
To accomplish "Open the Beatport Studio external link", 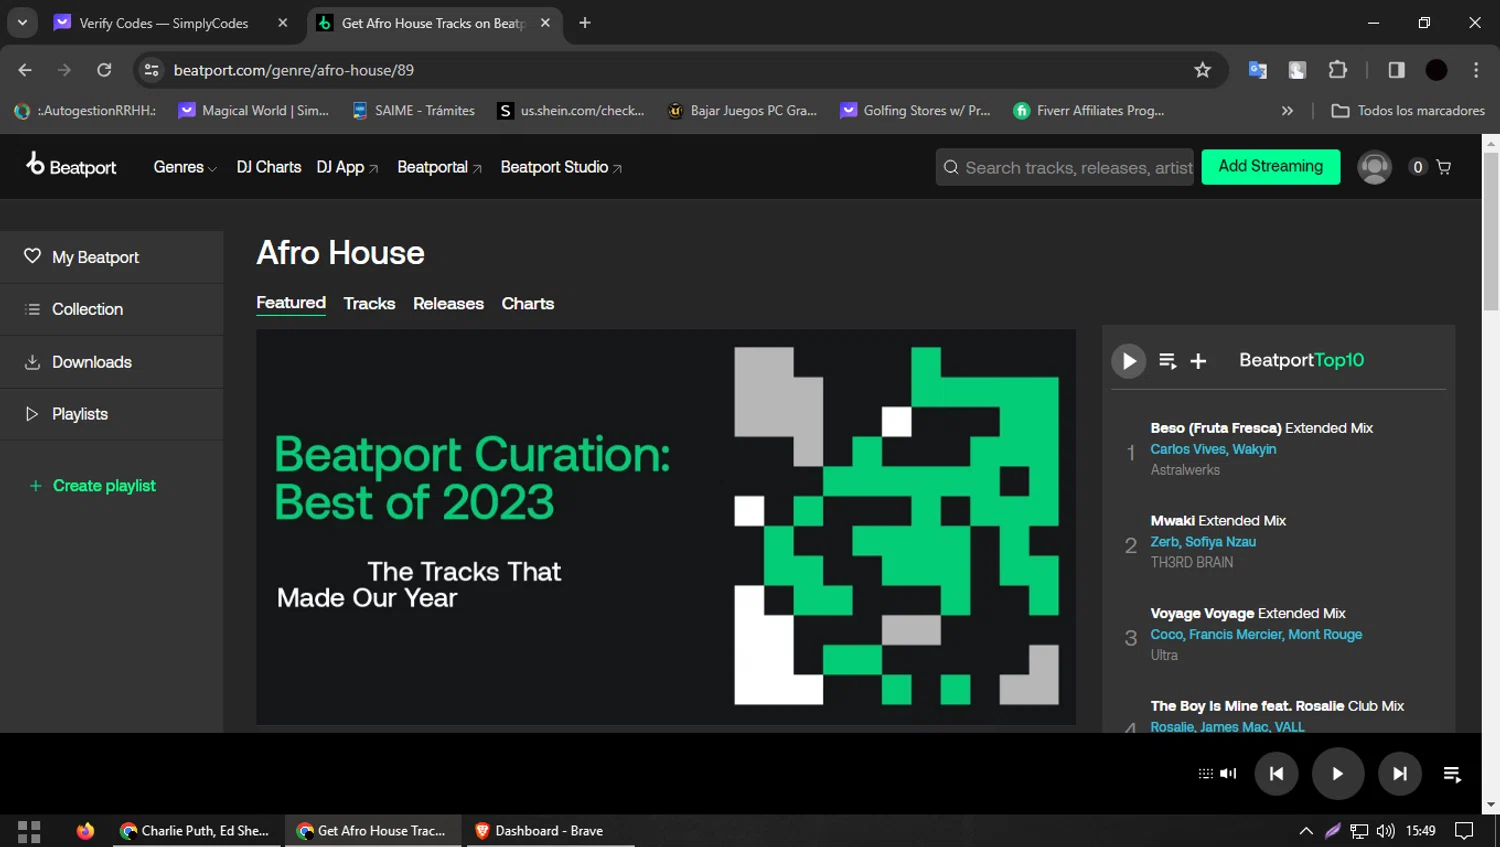I will 561,167.
